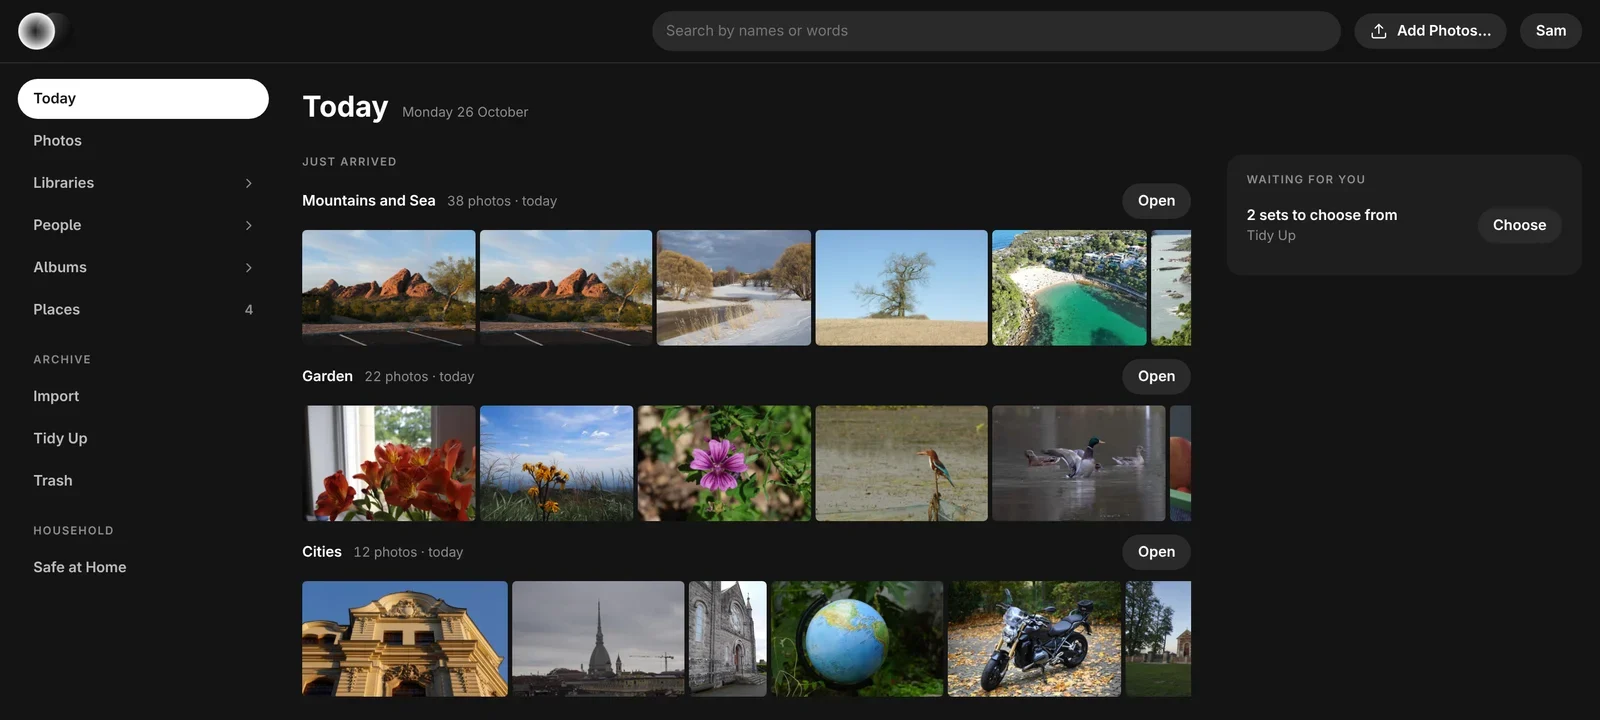Open the Cities set
This screenshot has height=720, width=1600.
tap(1156, 552)
